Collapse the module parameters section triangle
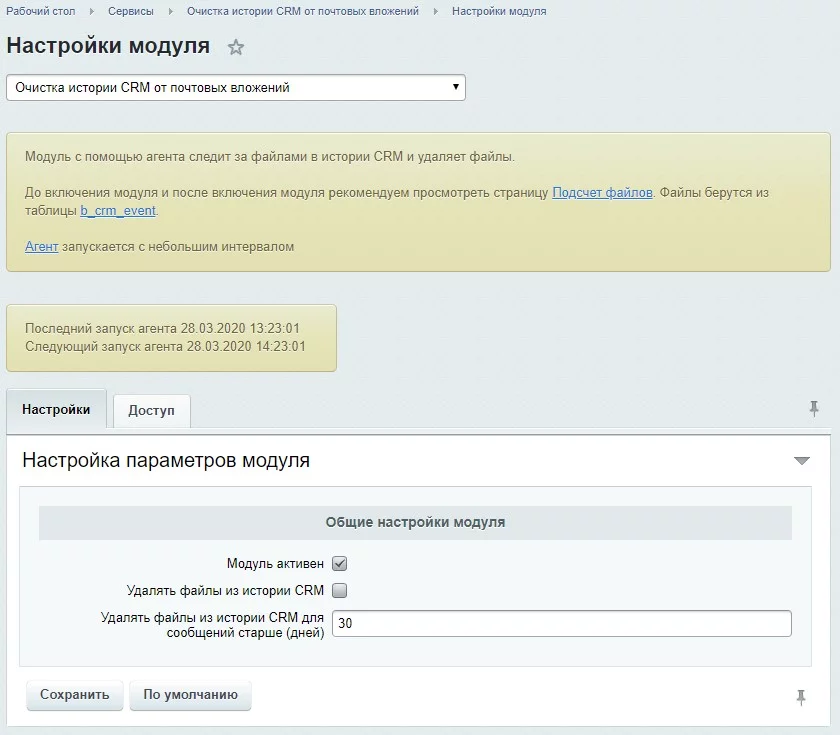840x735 pixels. [x=801, y=461]
